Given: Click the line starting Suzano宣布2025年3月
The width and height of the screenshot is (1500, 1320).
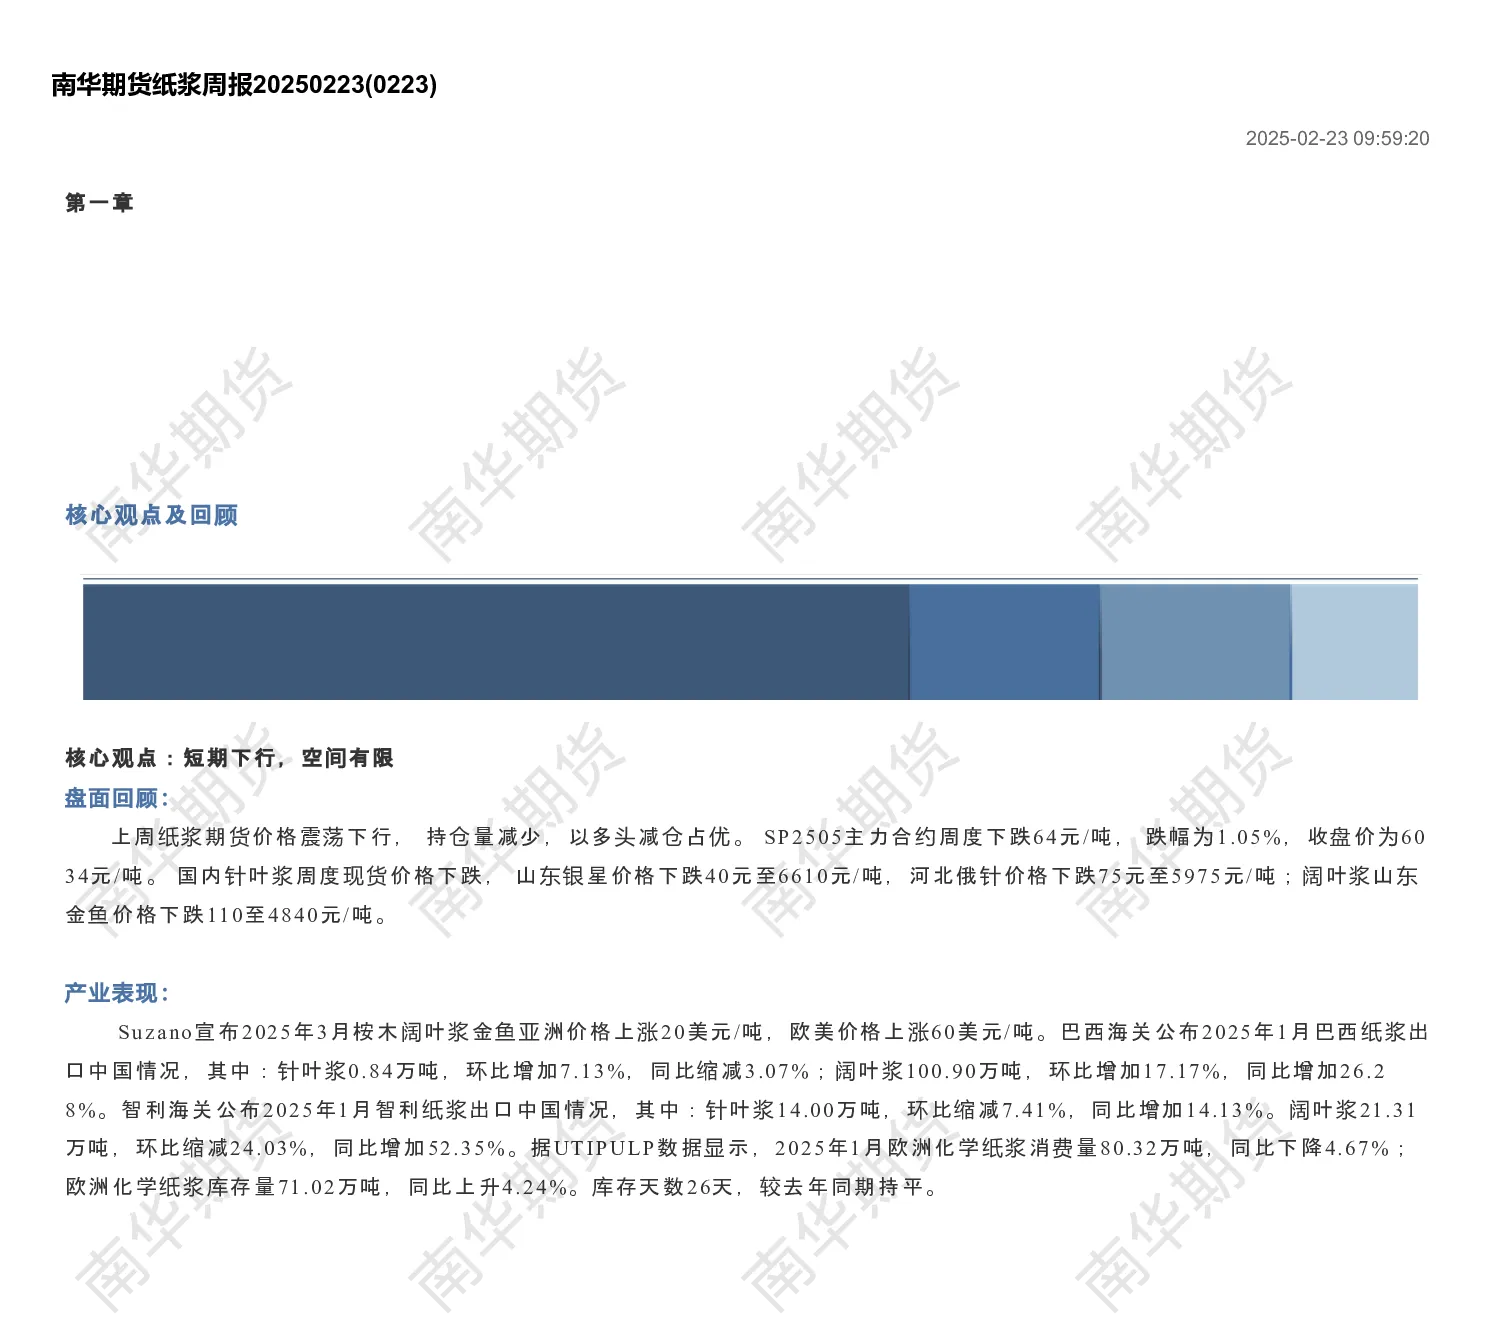Looking at the screenshot, I should pyautogui.click(x=772, y=1032).
